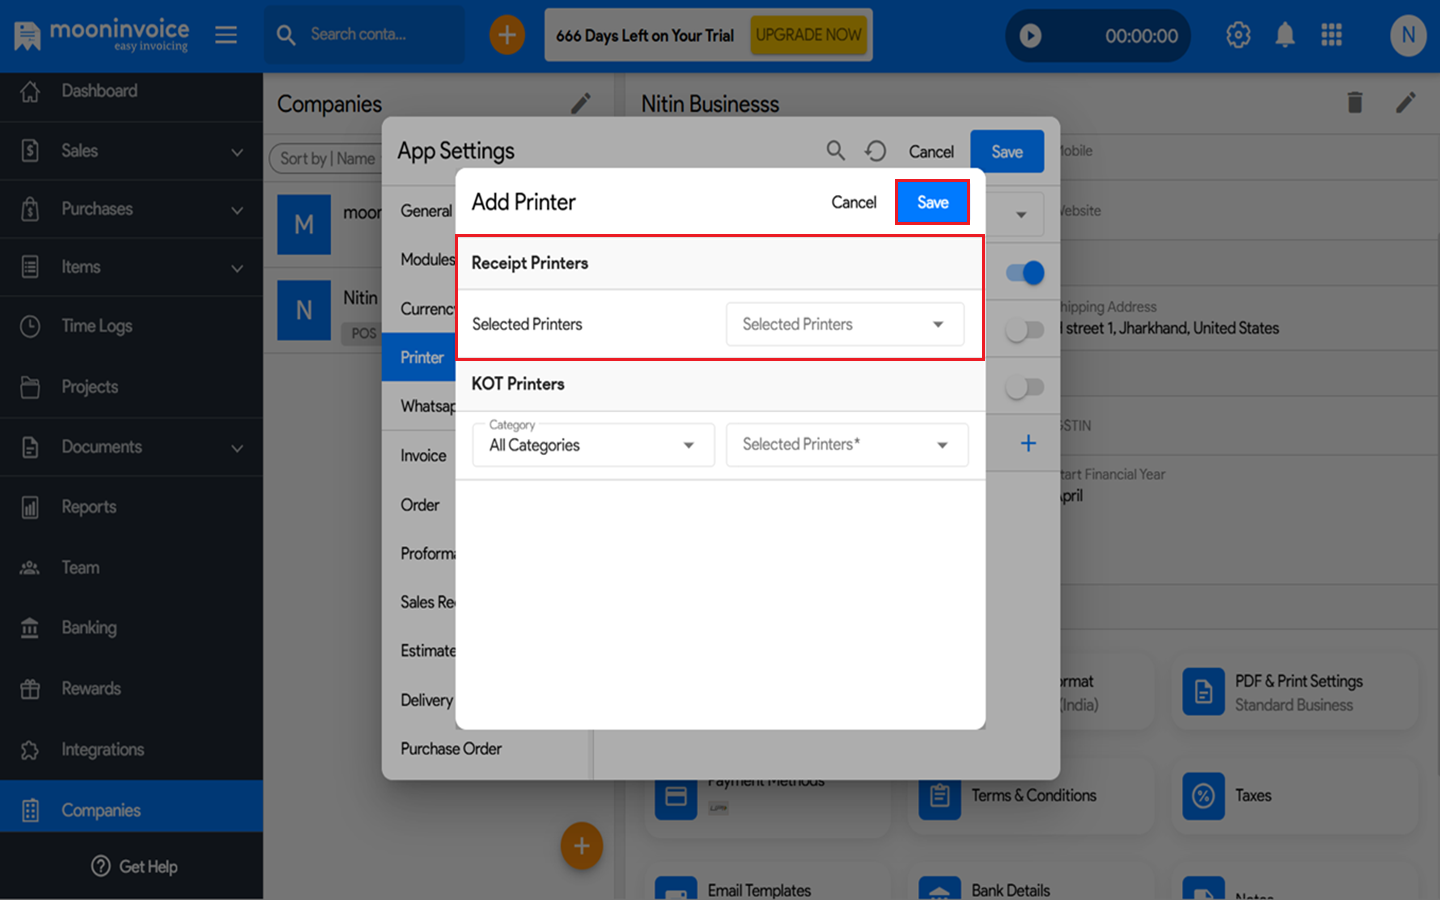Expand the Documents sidebar menu
This screenshot has width=1440, height=900.
(131, 447)
